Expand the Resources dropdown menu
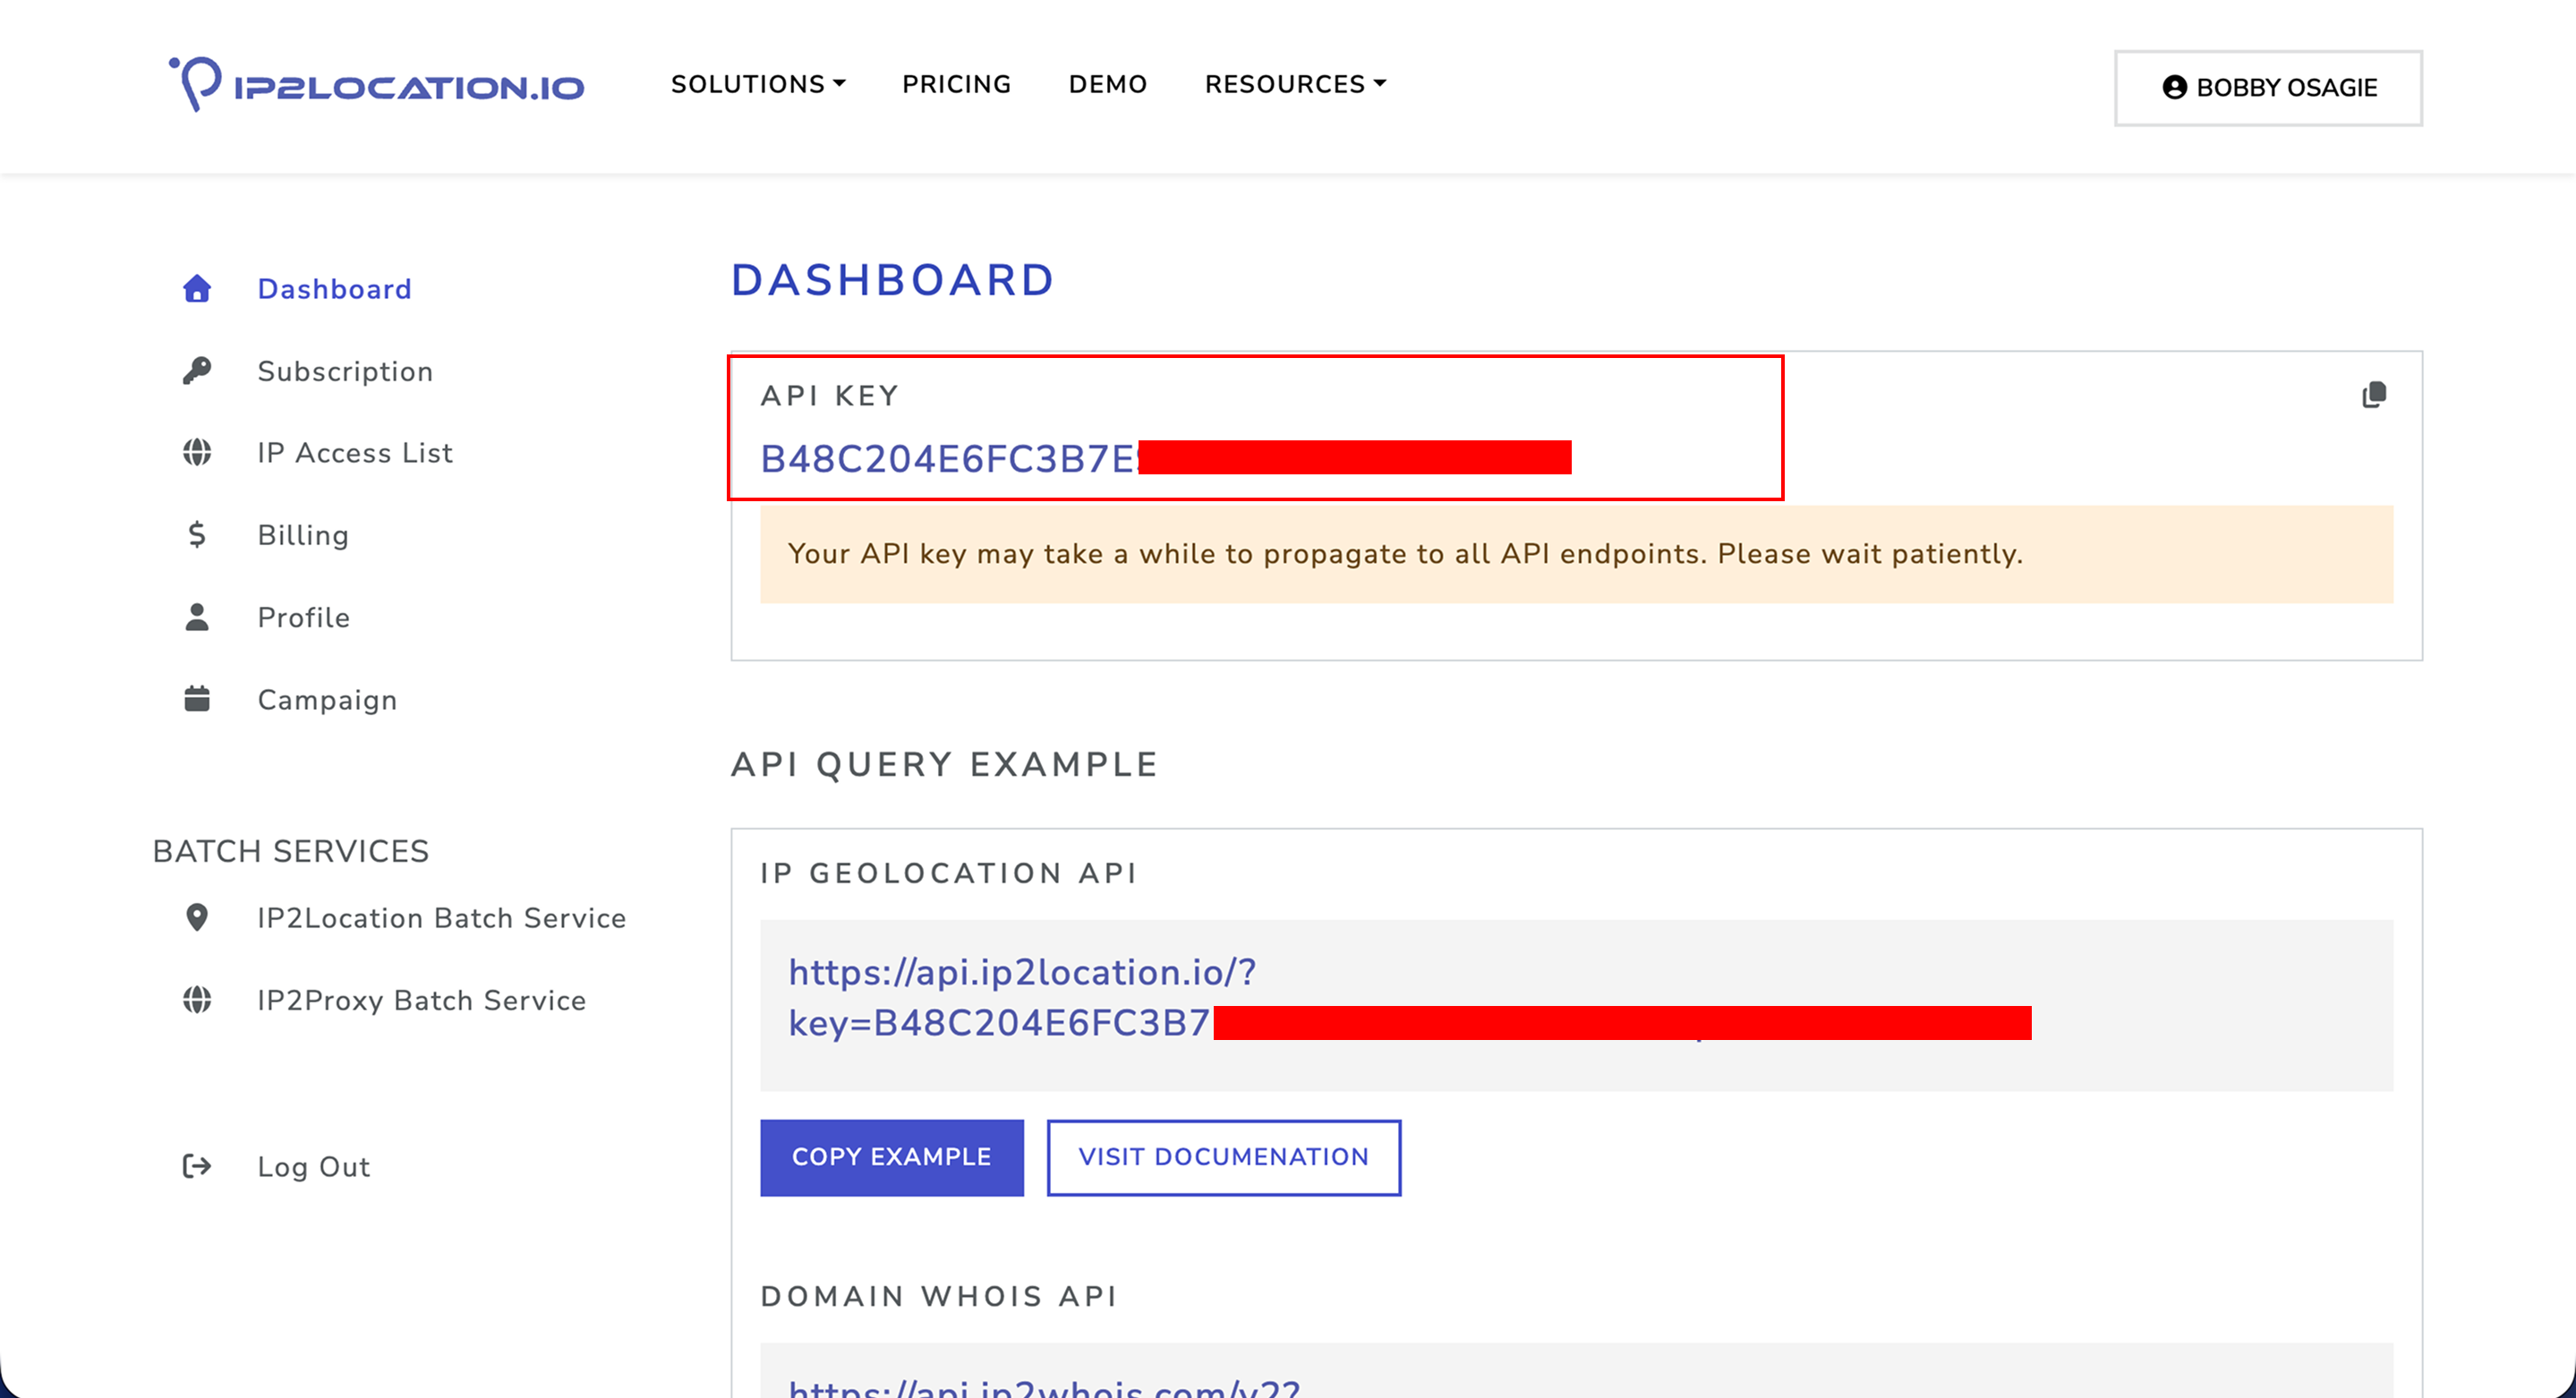Image resolution: width=2576 pixels, height=1398 pixels. tap(1295, 84)
